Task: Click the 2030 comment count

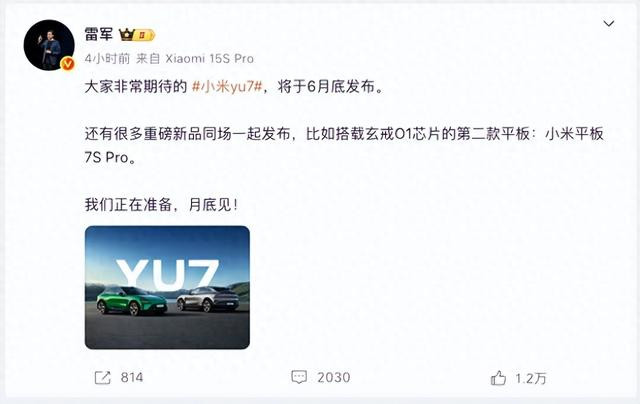Action: coord(334,377)
